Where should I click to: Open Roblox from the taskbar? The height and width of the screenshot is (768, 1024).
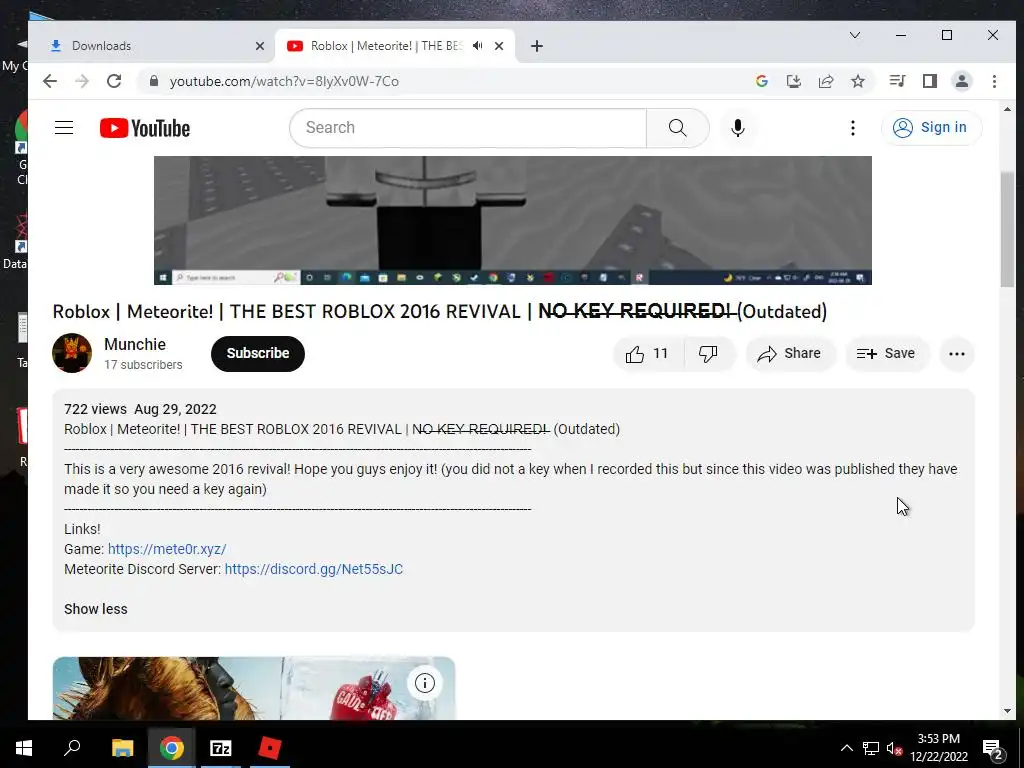270,748
